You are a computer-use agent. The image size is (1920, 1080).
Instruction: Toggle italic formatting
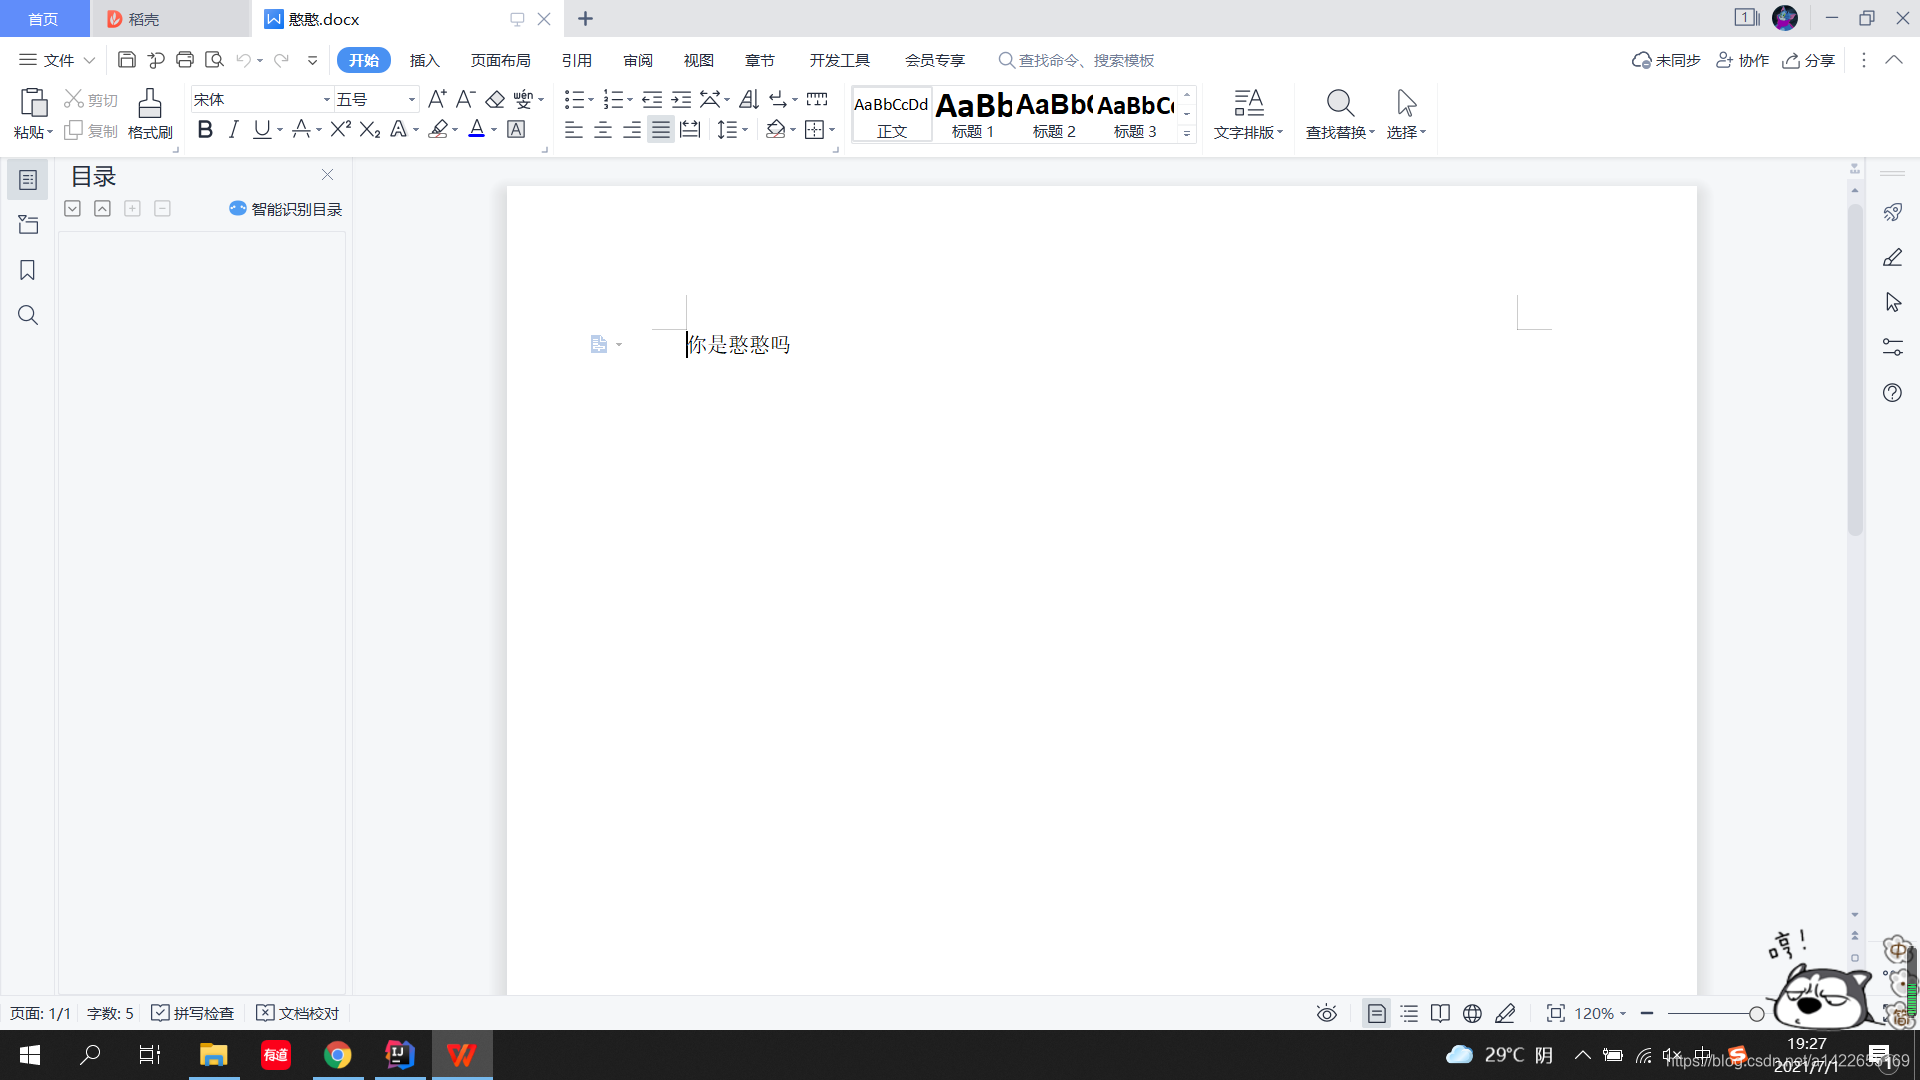coord(233,129)
